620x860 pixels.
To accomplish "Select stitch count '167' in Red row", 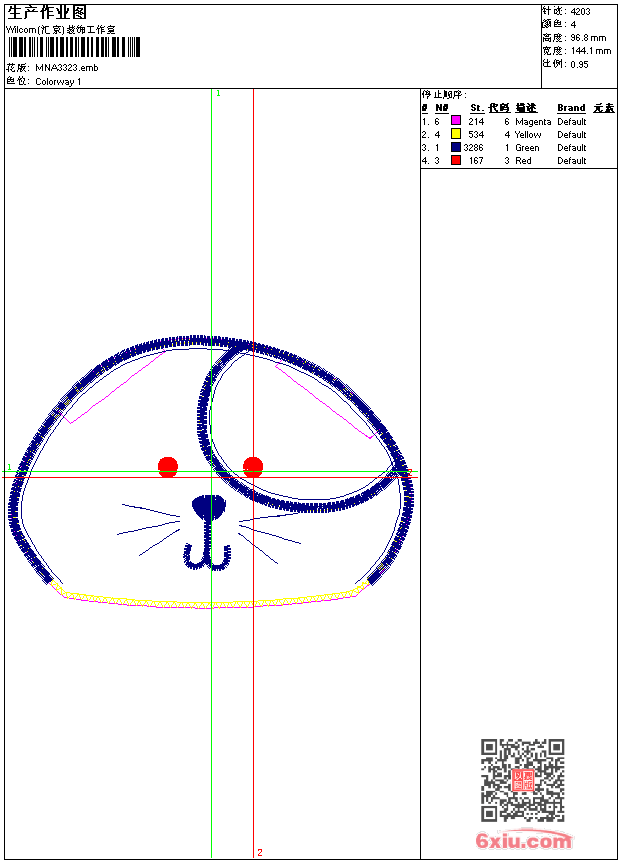I will click(476, 161).
